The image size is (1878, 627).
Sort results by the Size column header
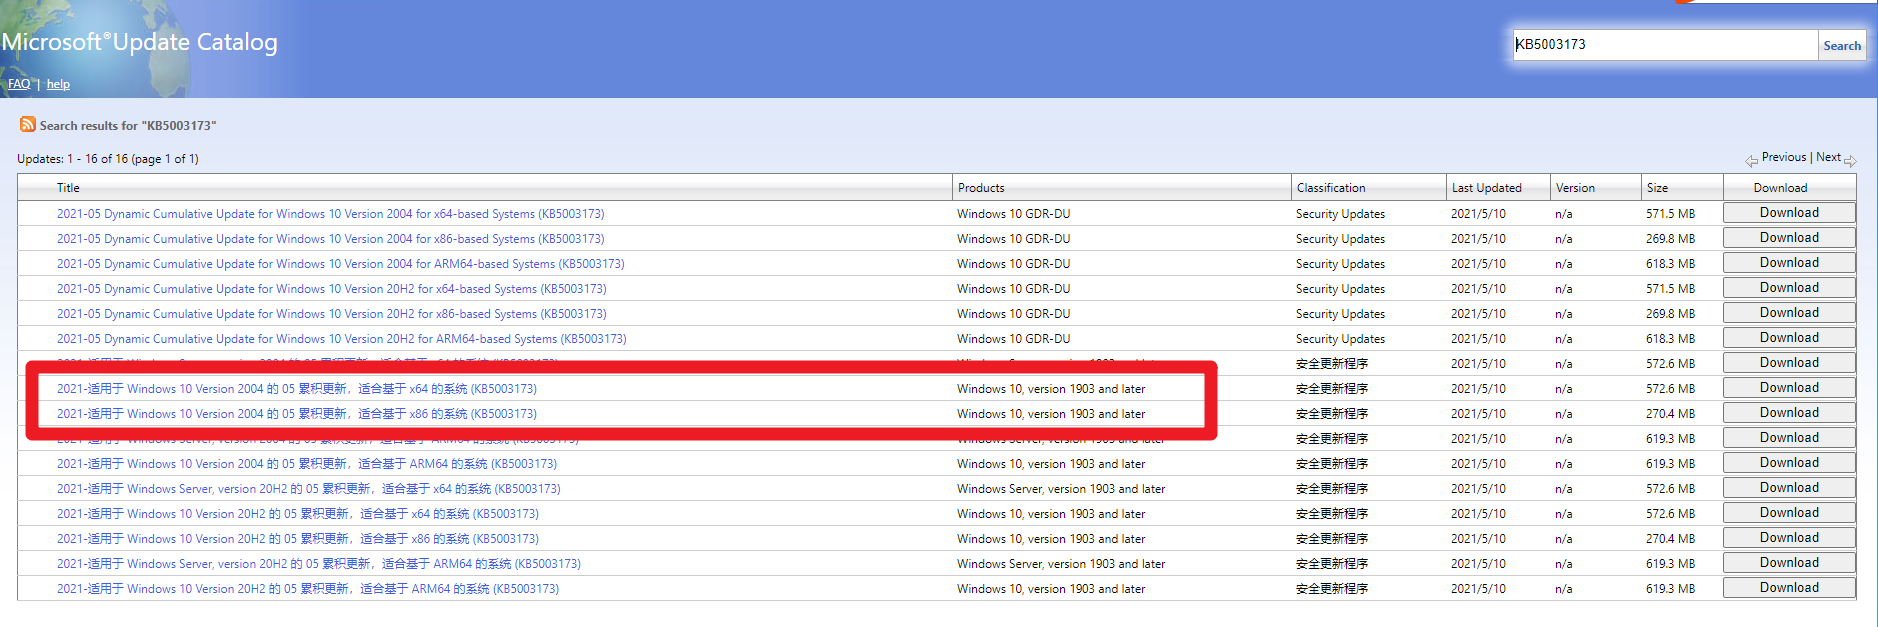[1657, 188]
